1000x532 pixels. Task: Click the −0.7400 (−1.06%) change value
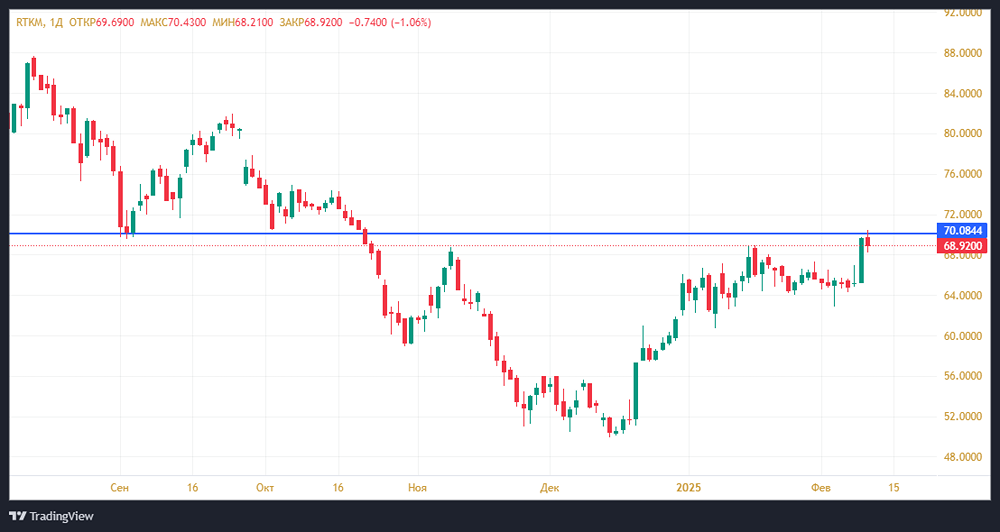tap(390, 22)
